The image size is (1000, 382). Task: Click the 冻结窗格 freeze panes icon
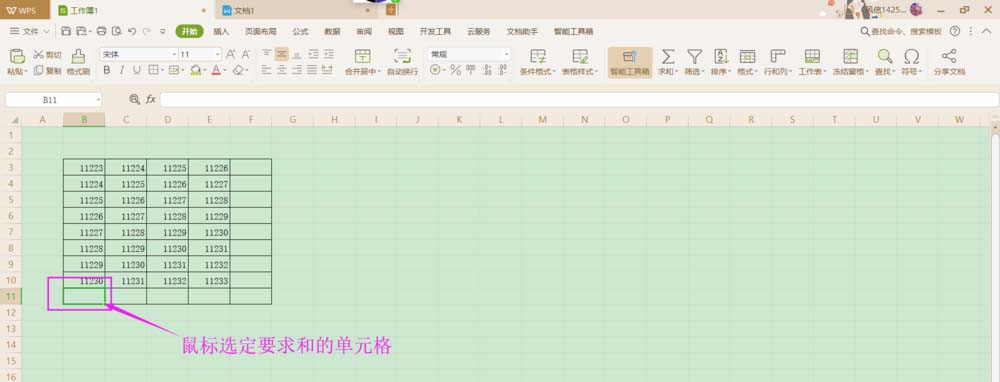pos(850,57)
